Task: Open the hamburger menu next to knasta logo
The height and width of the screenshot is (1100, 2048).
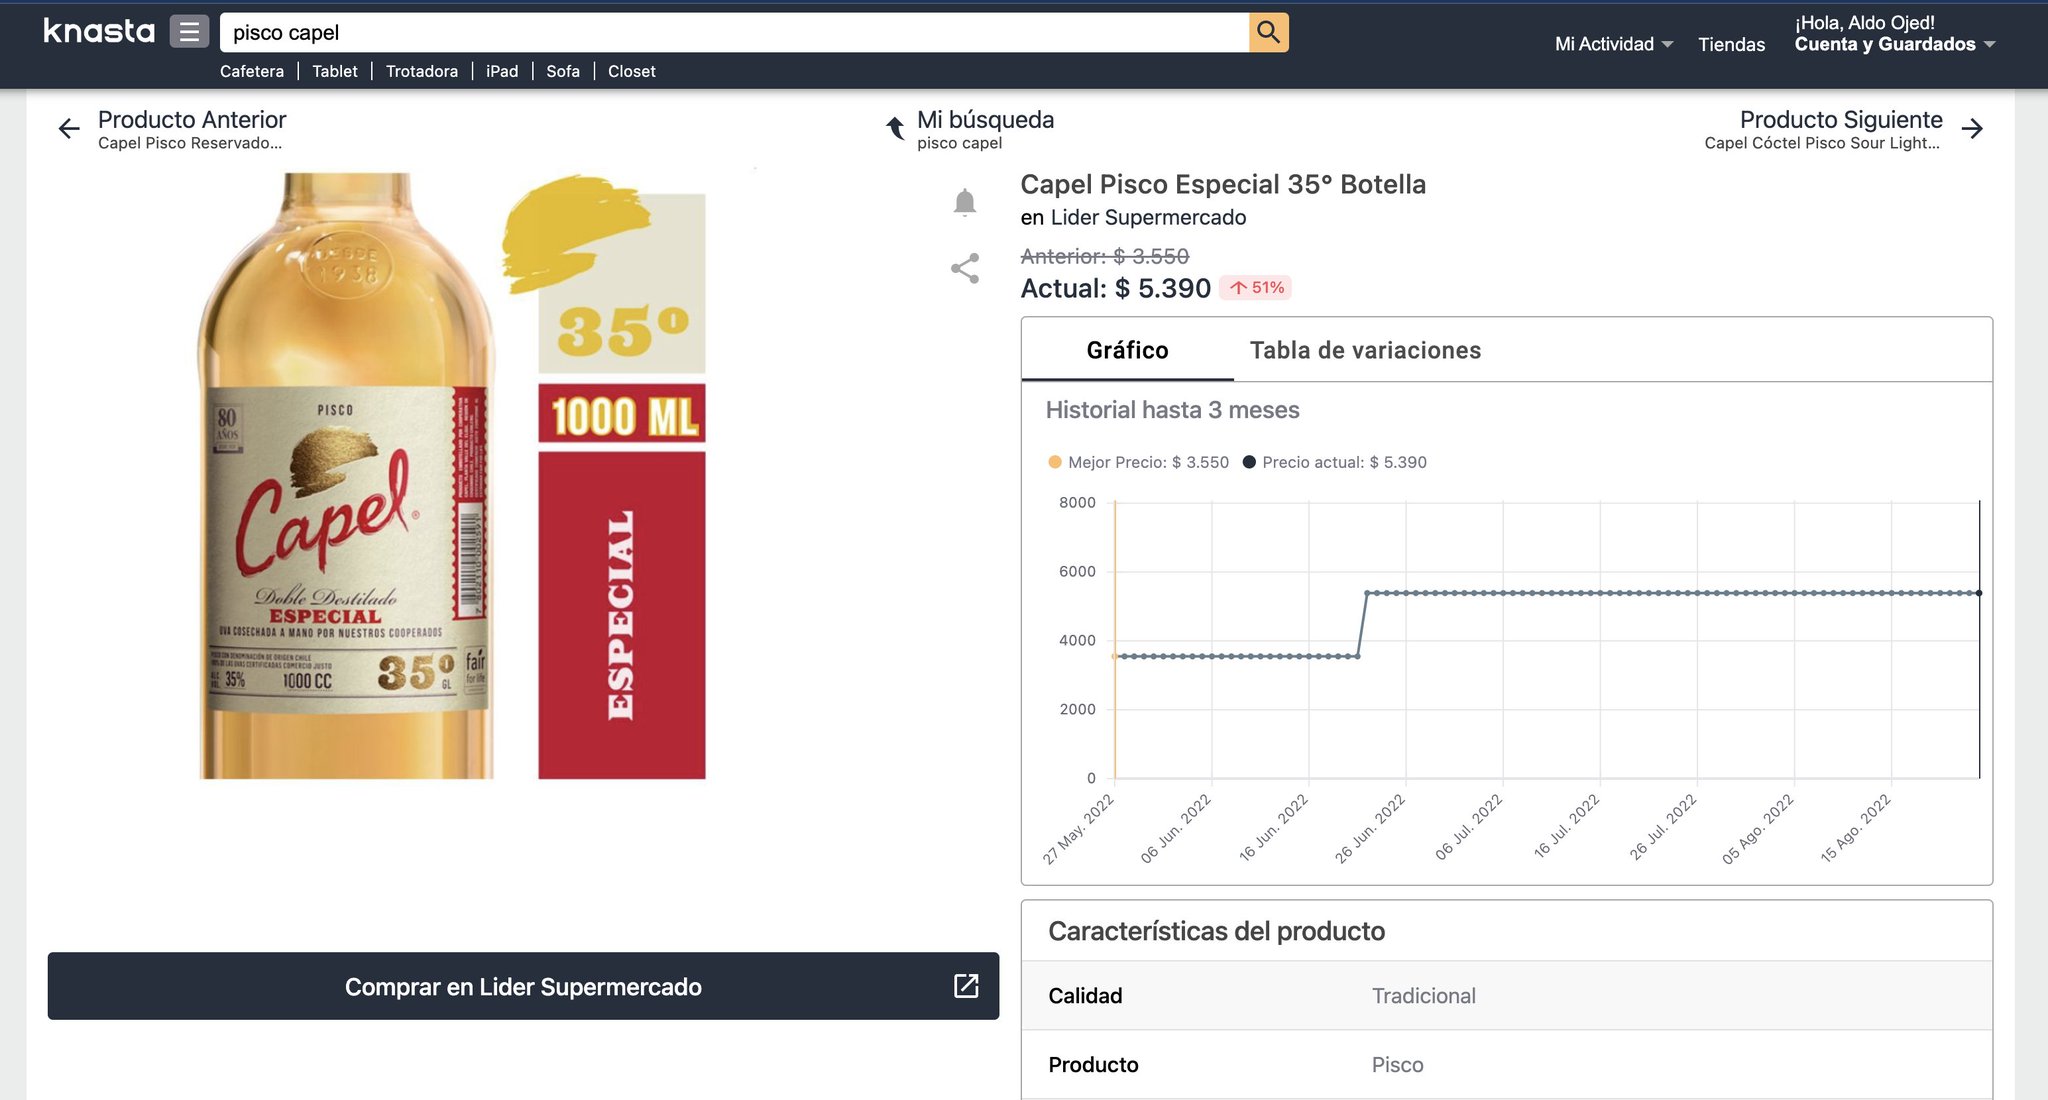Action: (187, 31)
